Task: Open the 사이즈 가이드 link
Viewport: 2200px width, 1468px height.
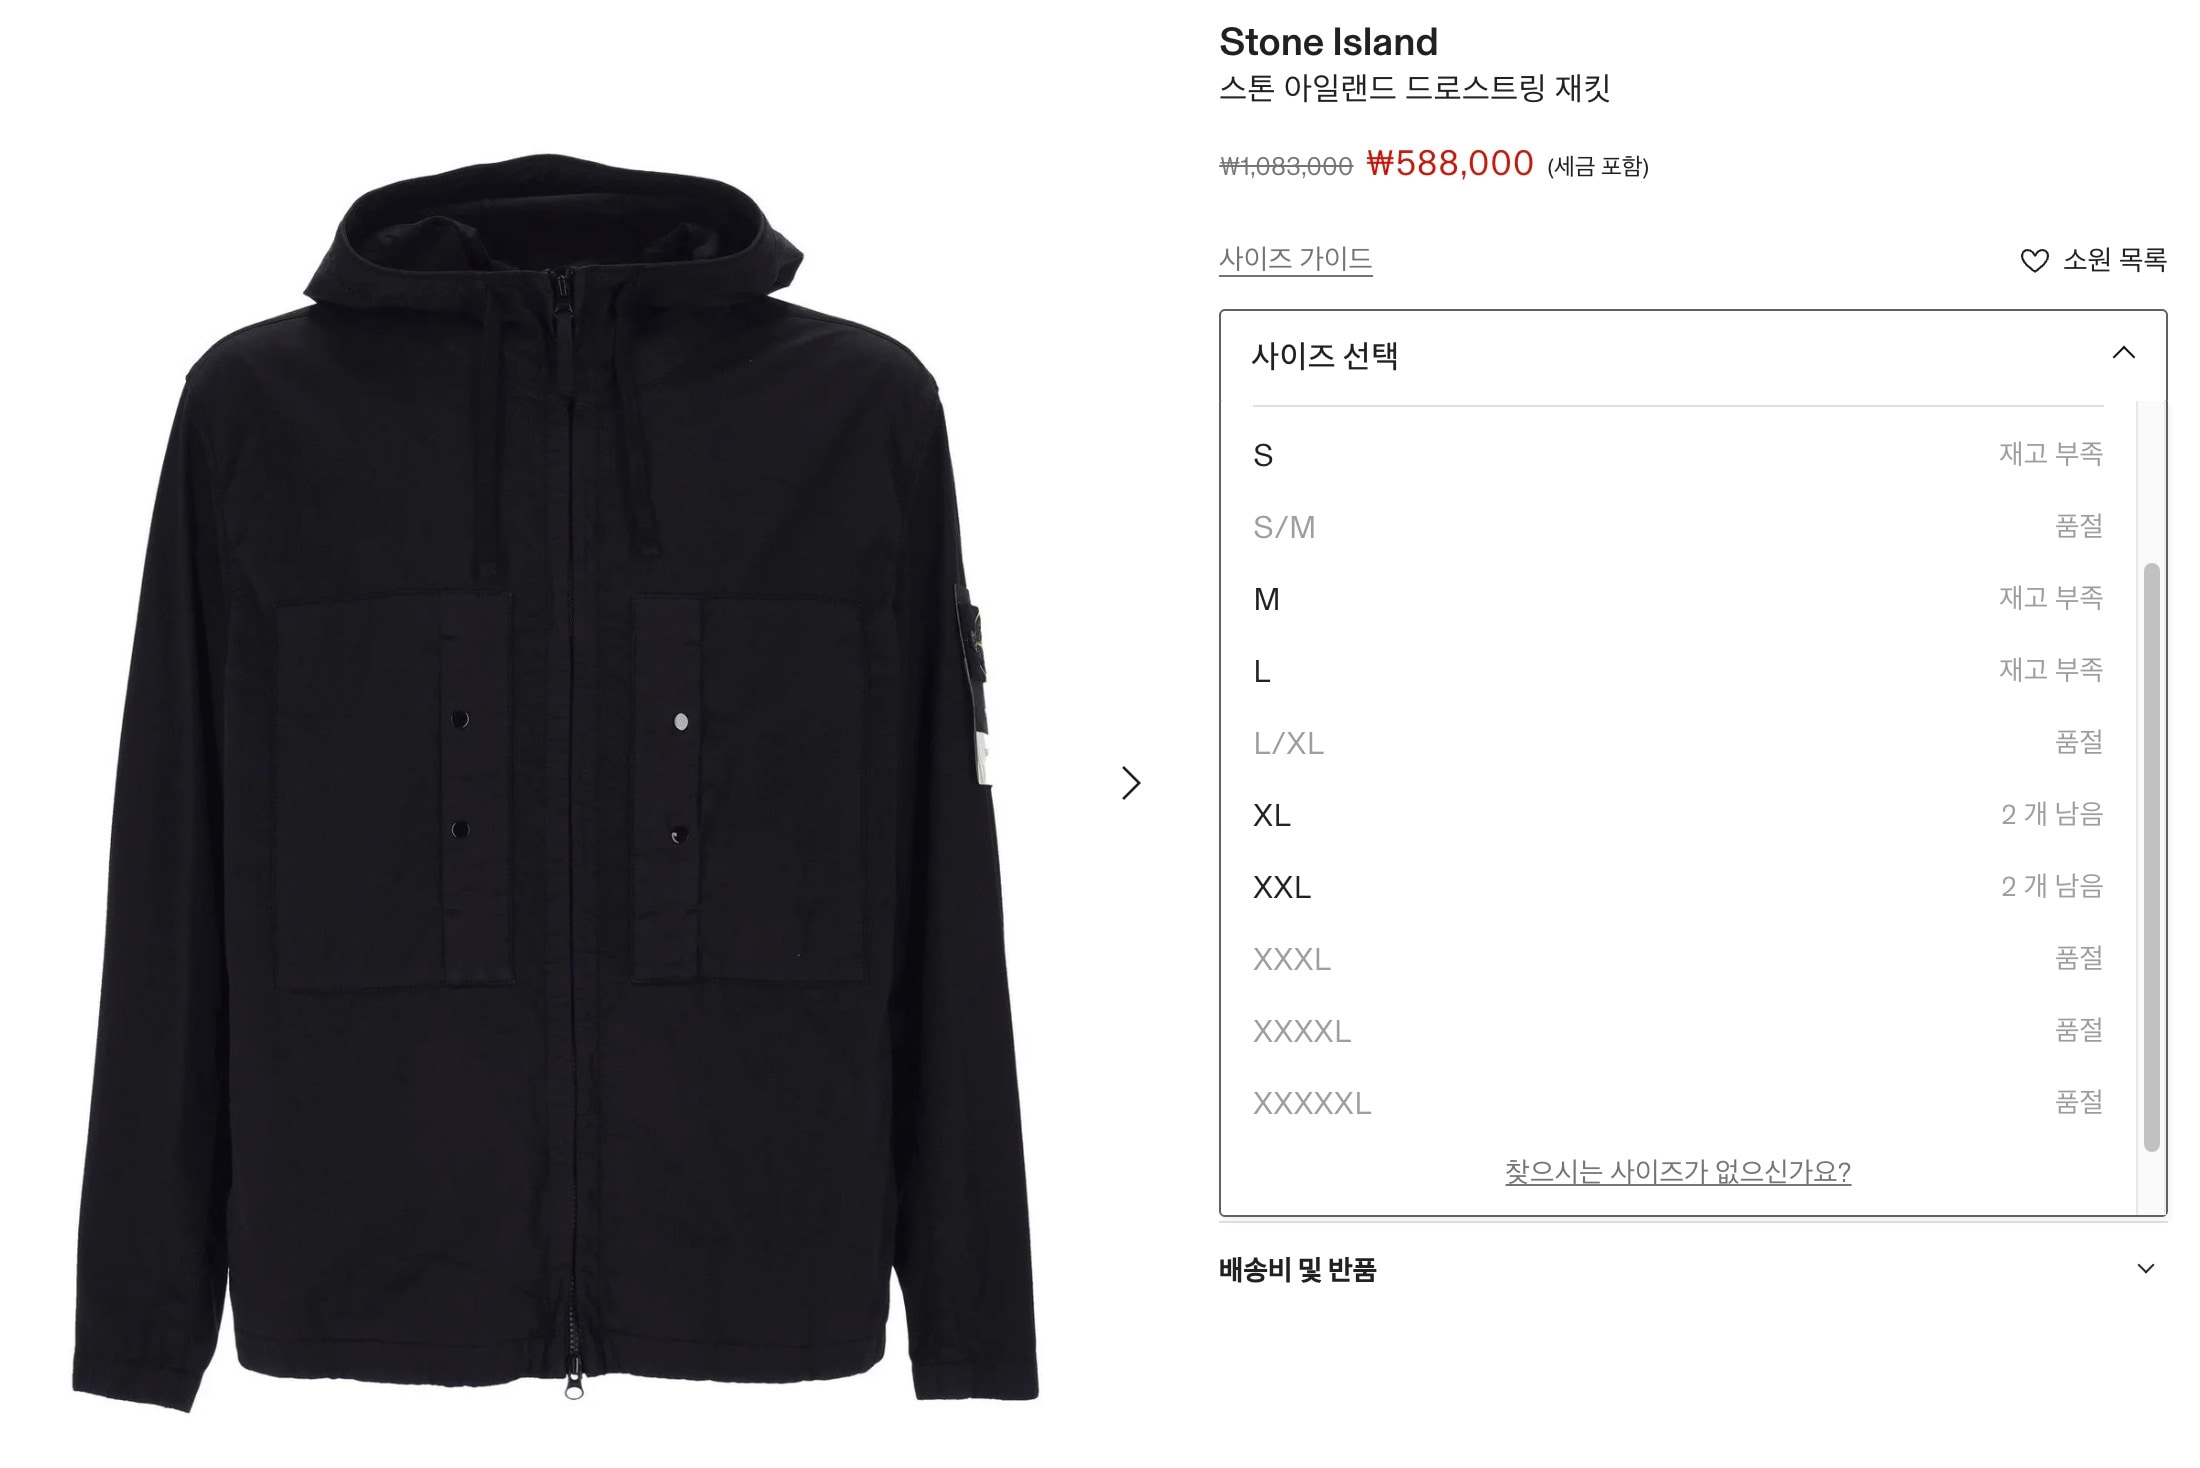Action: [1295, 259]
